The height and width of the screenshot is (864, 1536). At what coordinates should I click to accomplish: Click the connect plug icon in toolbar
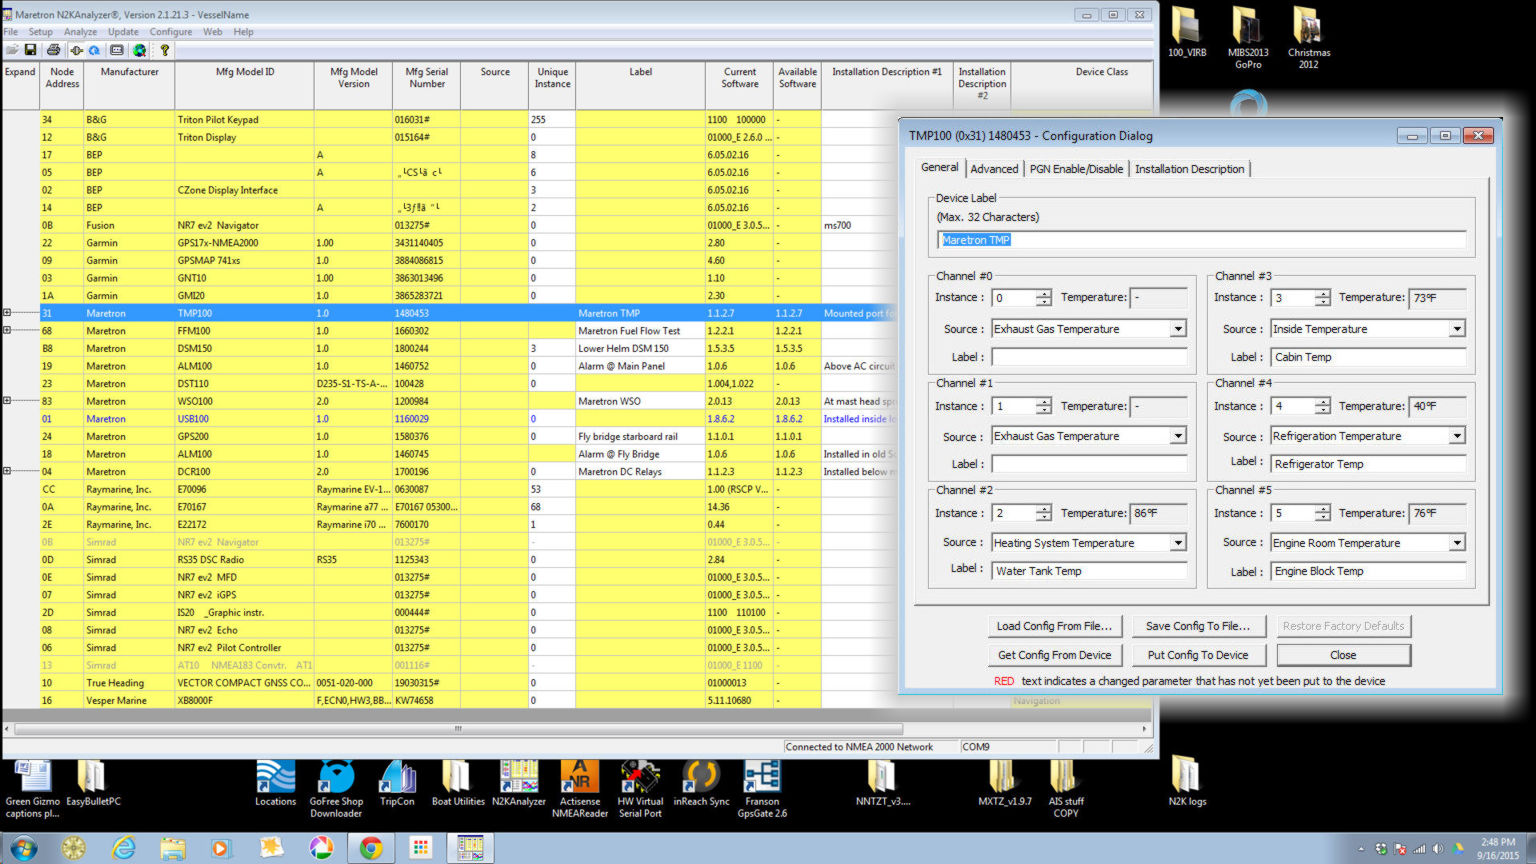[76, 50]
